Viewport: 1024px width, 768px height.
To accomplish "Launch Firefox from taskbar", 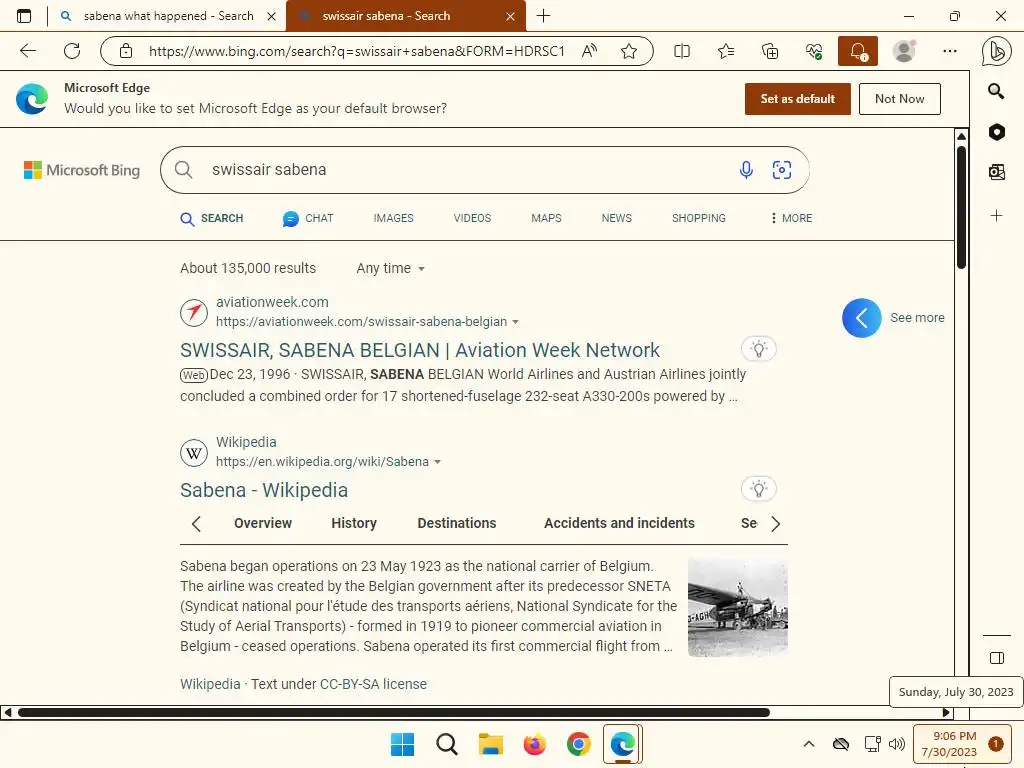I will [x=534, y=744].
